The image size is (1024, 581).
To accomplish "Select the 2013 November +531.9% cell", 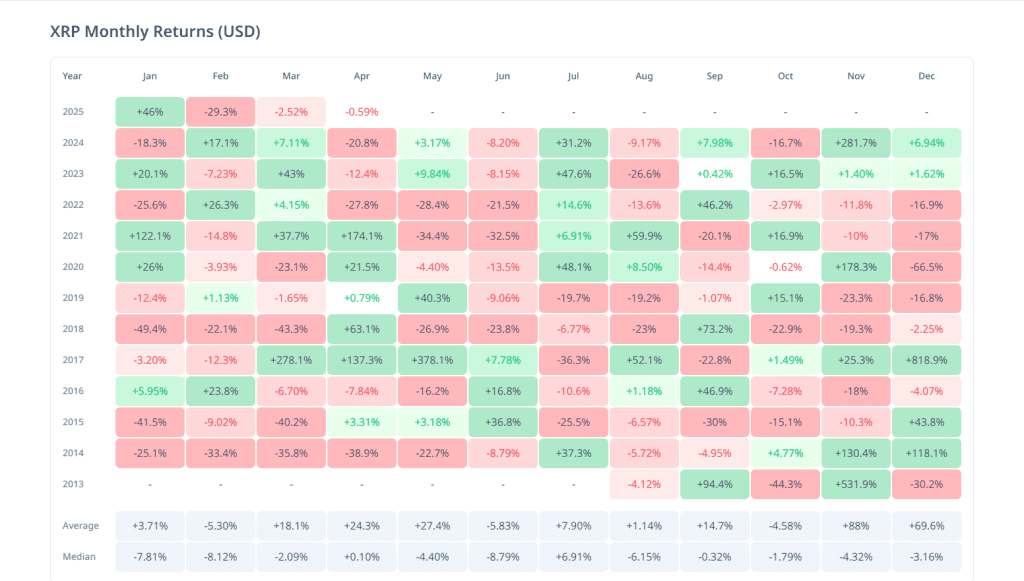I will point(856,484).
